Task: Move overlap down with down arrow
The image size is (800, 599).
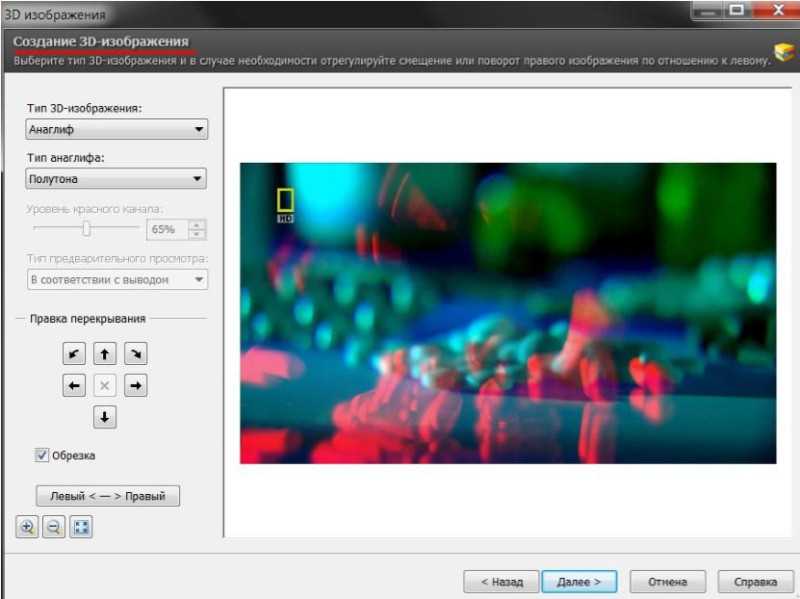Action: tap(105, 417)
